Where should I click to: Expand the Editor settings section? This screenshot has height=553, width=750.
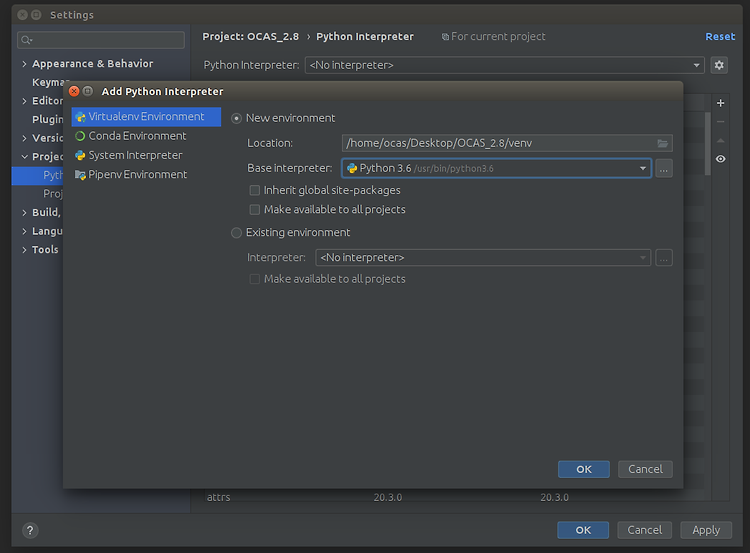click(24, 101)
